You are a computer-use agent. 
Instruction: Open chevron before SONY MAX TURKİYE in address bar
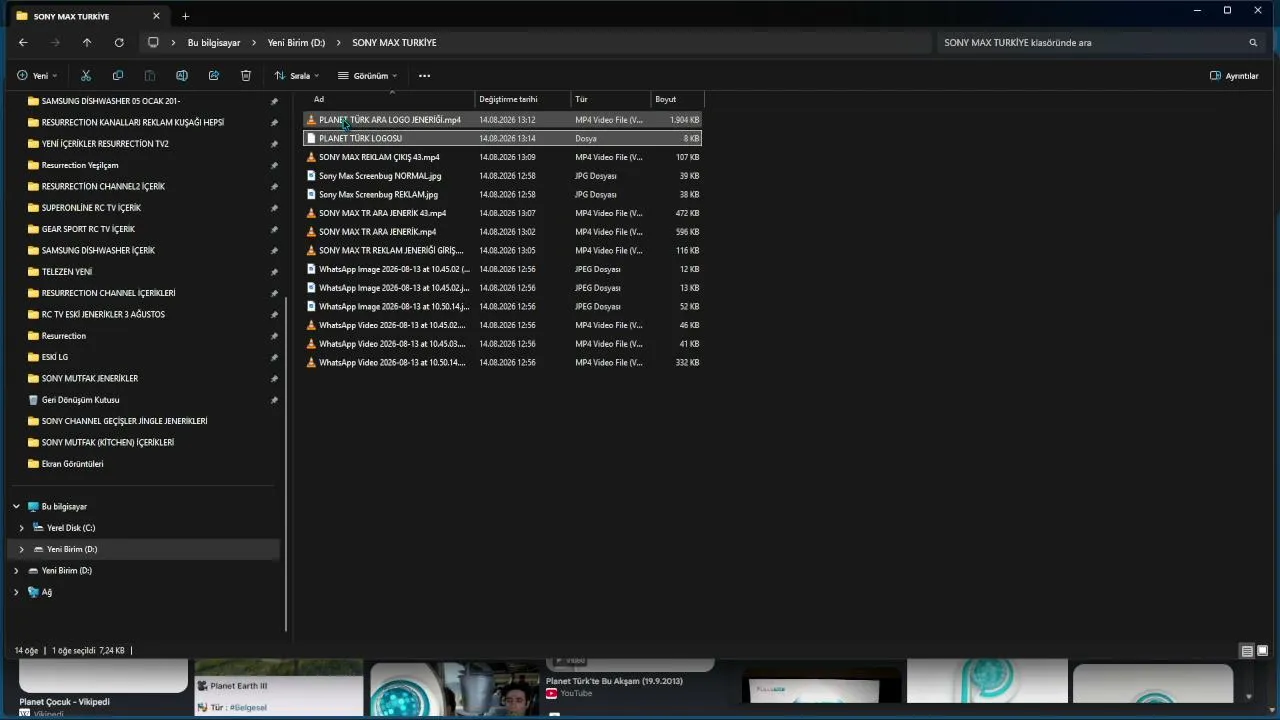(339, 43)
